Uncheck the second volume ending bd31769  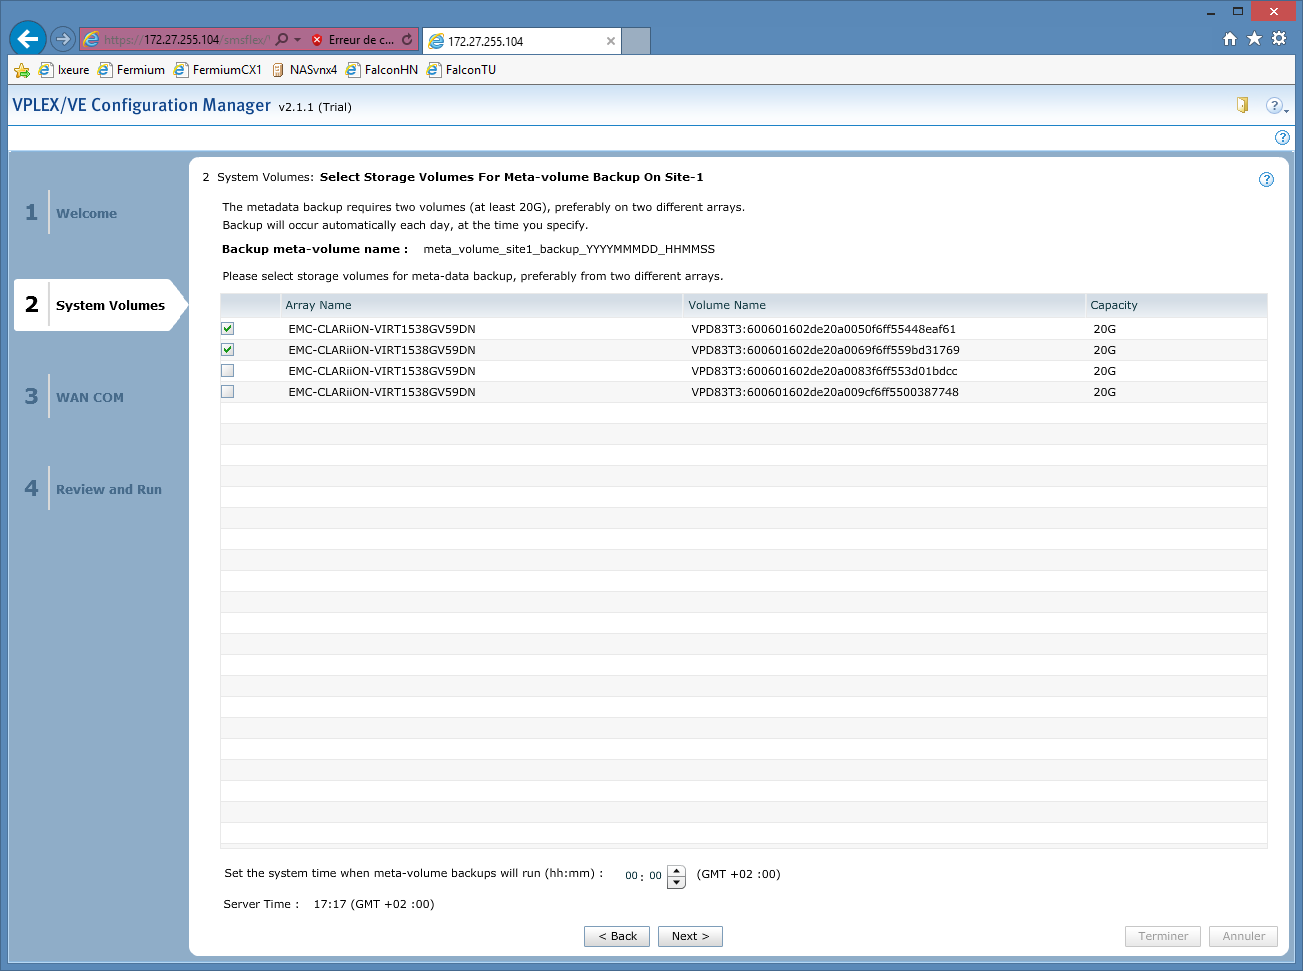click(228, 350)
